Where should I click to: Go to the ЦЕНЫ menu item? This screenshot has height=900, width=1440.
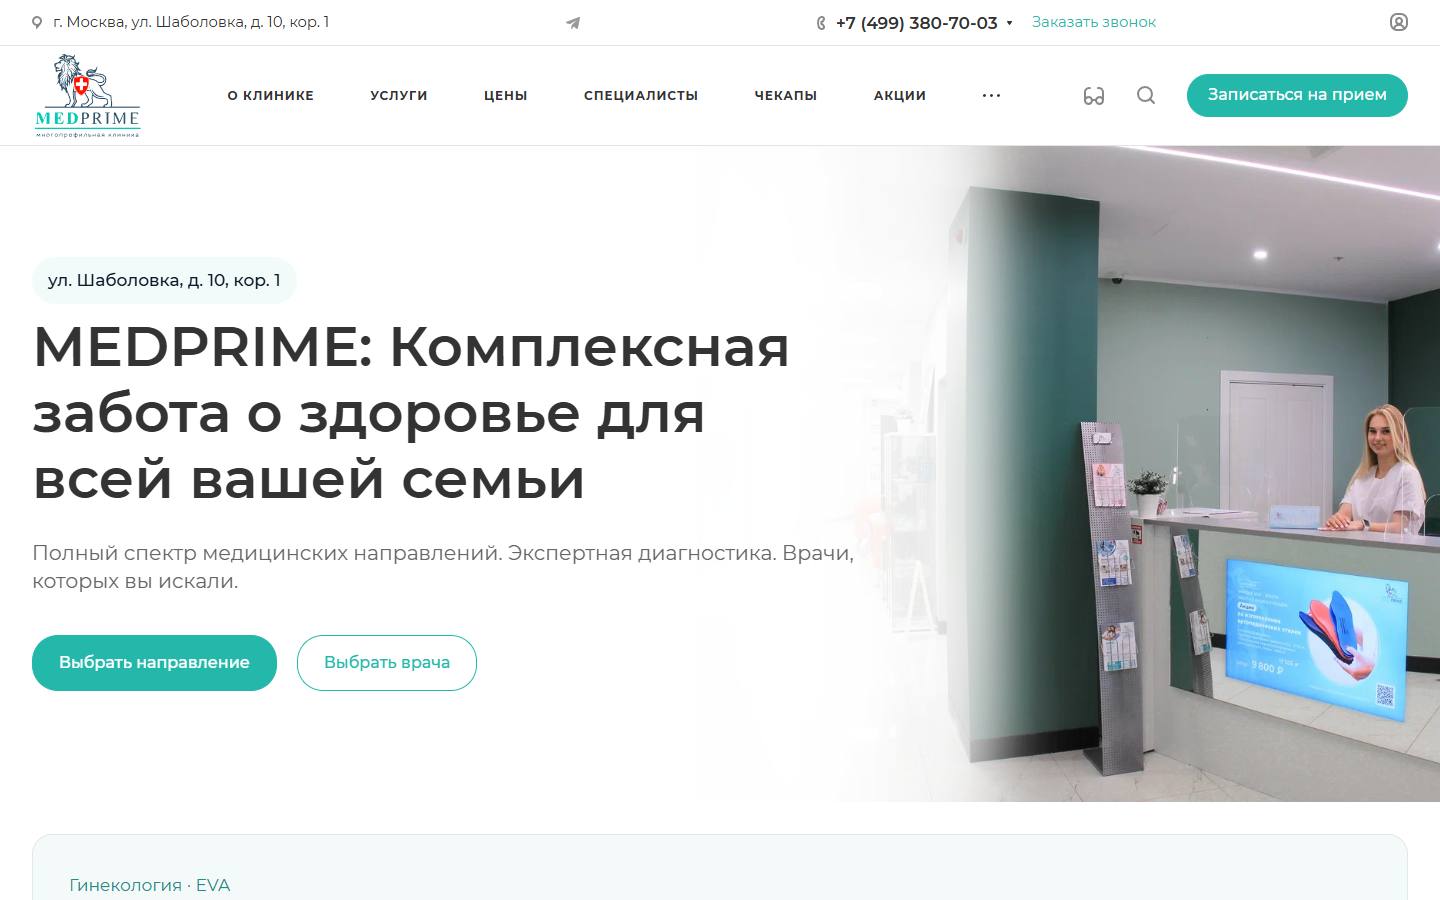pos(506,95)
